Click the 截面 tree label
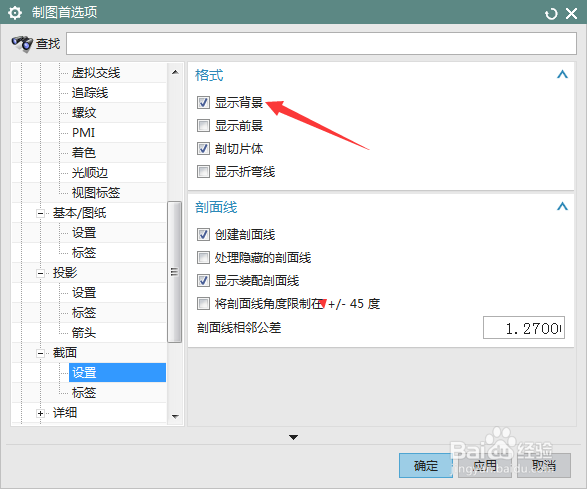This screenshot has height=489, width=587. [65, 353]
